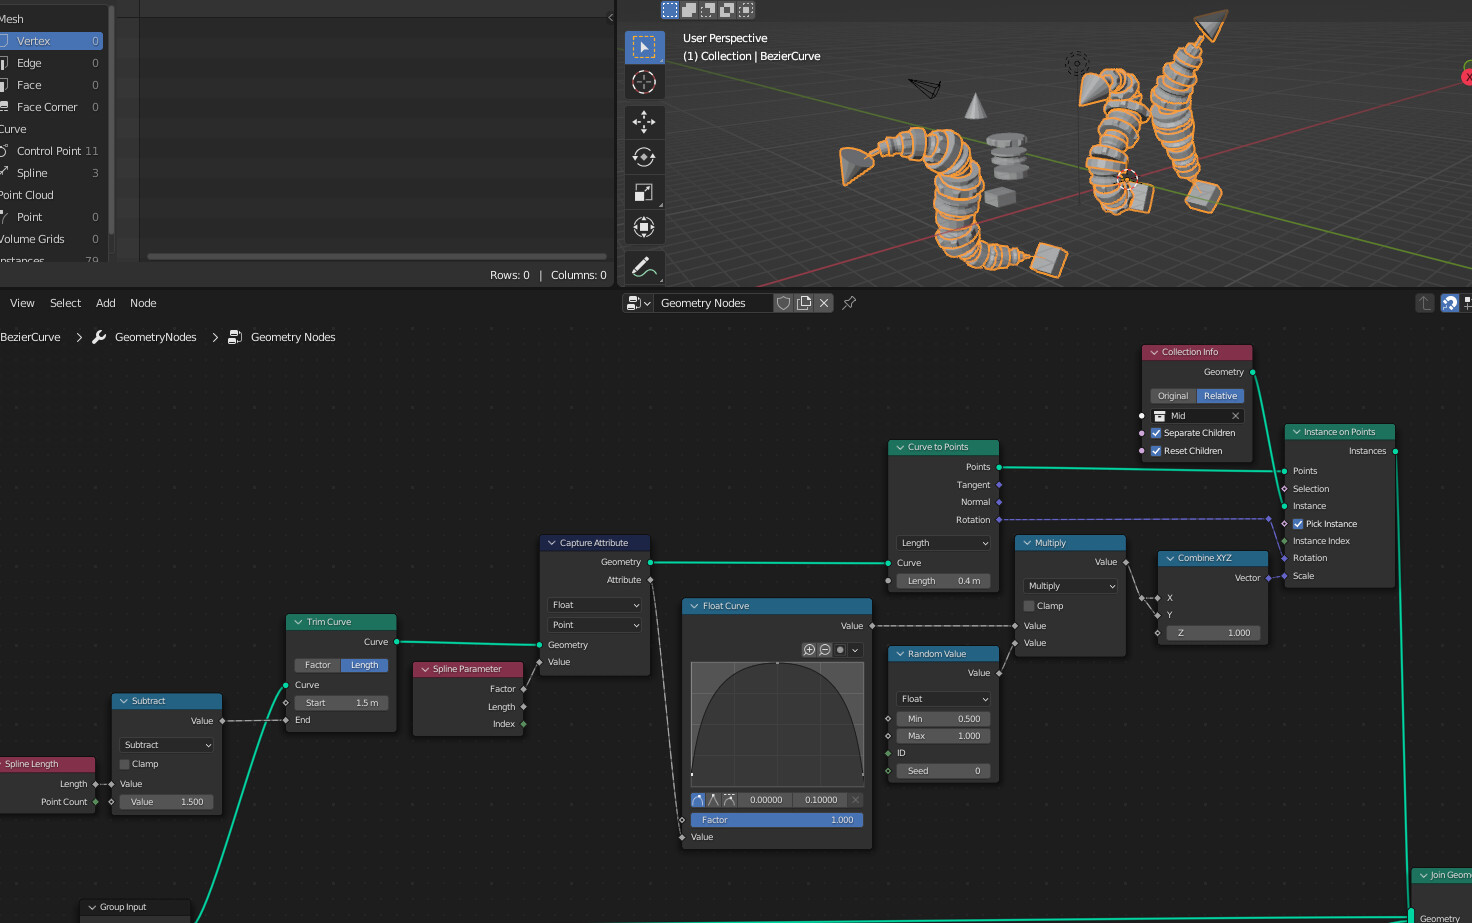Open the node editor Select menu
The width and height of the screenshot is (1472, 923).
click(65, 303)
